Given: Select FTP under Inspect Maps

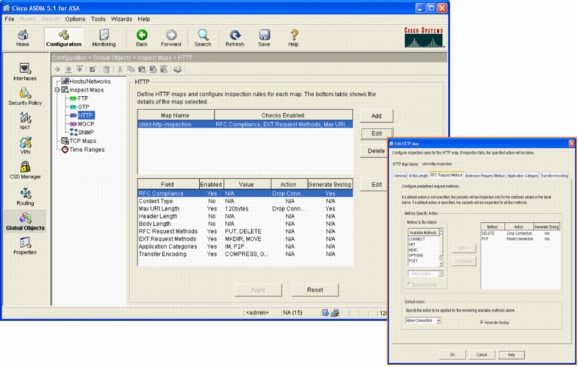Looking at the screenshot, I should [79, 98].
